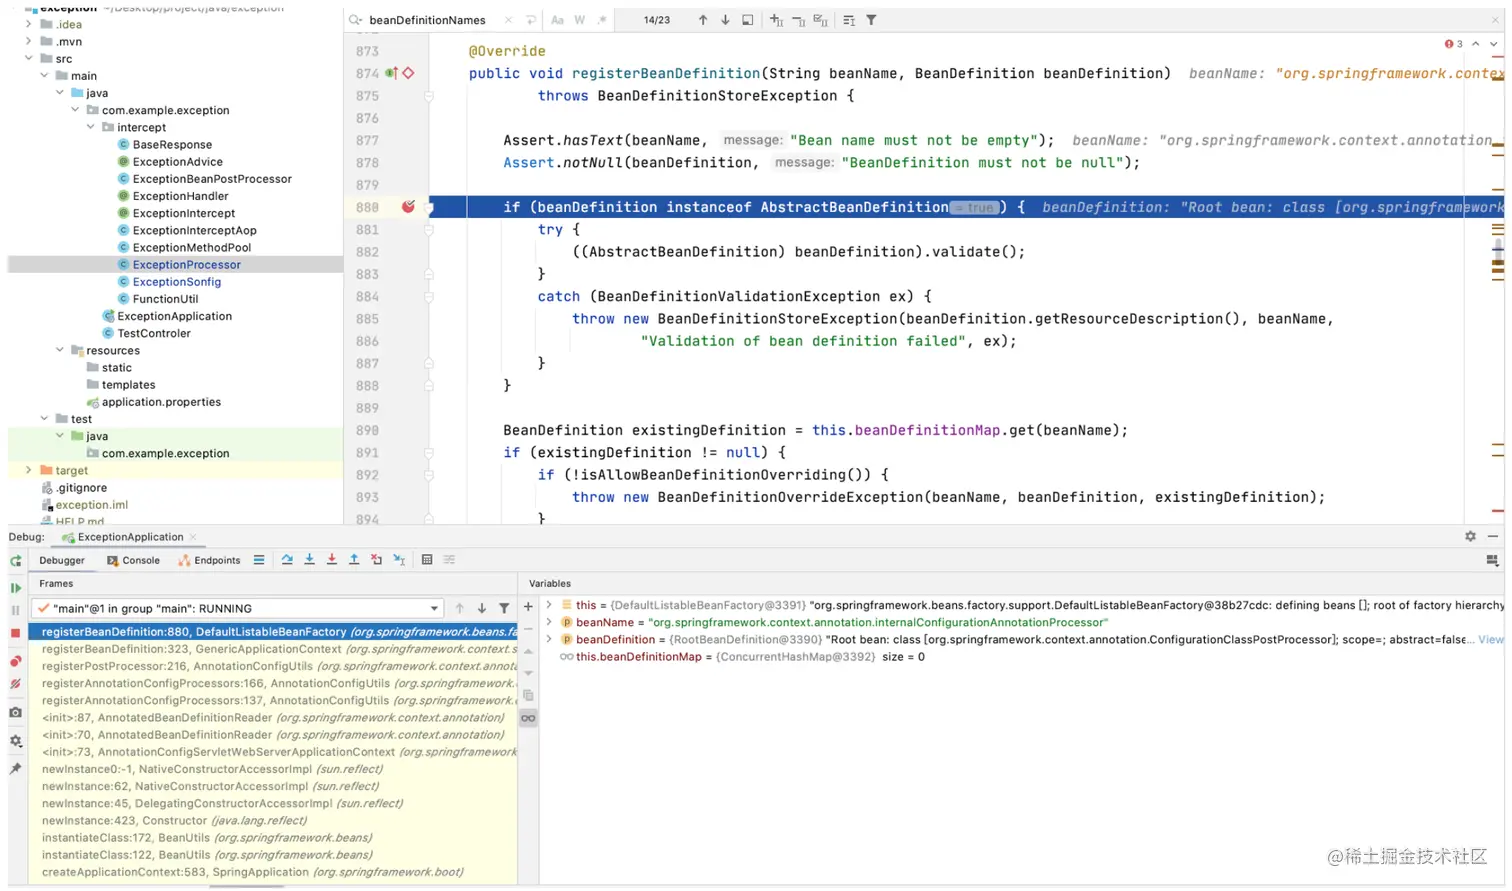Expand the target folder in project tree

[x=28, y=470]
